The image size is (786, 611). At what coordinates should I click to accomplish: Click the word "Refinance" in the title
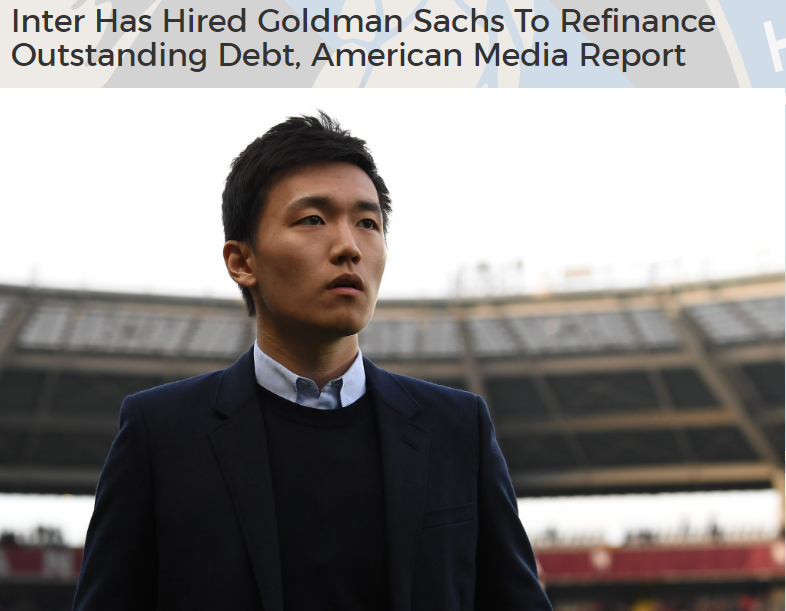(x=638, y=21)
